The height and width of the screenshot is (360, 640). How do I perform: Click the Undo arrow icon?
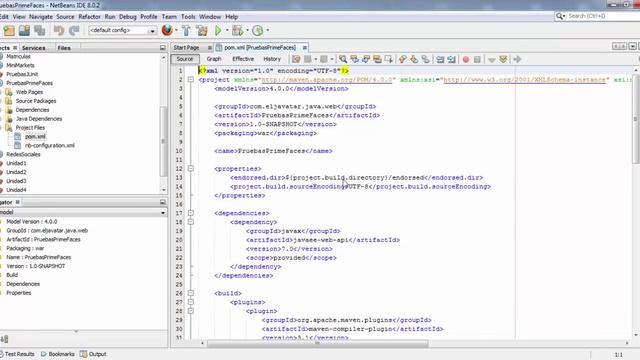coord(59,31)
